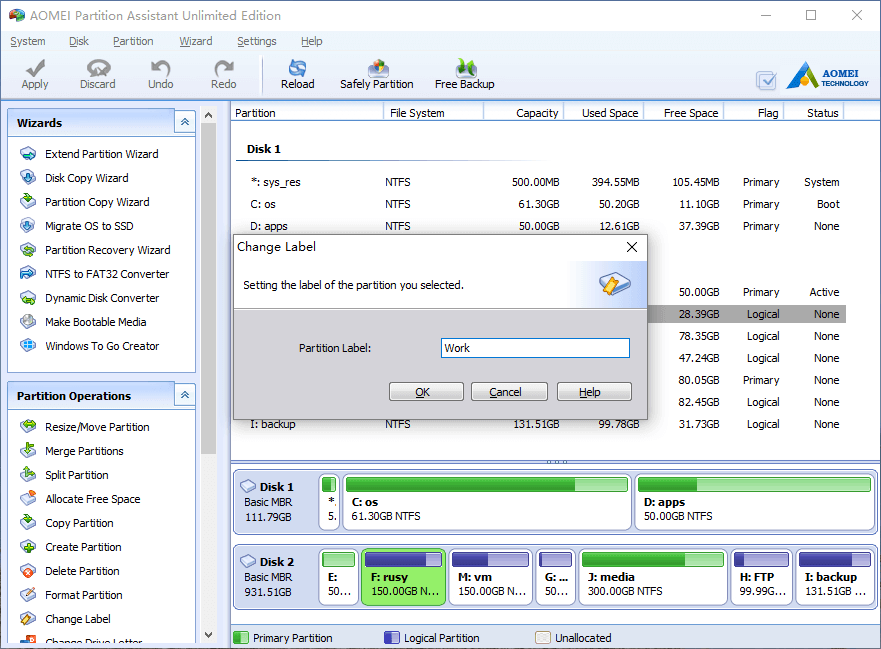Click Help button in dialog
The image size is (881, 649).
pyautogui.click(x=594, y=392)
